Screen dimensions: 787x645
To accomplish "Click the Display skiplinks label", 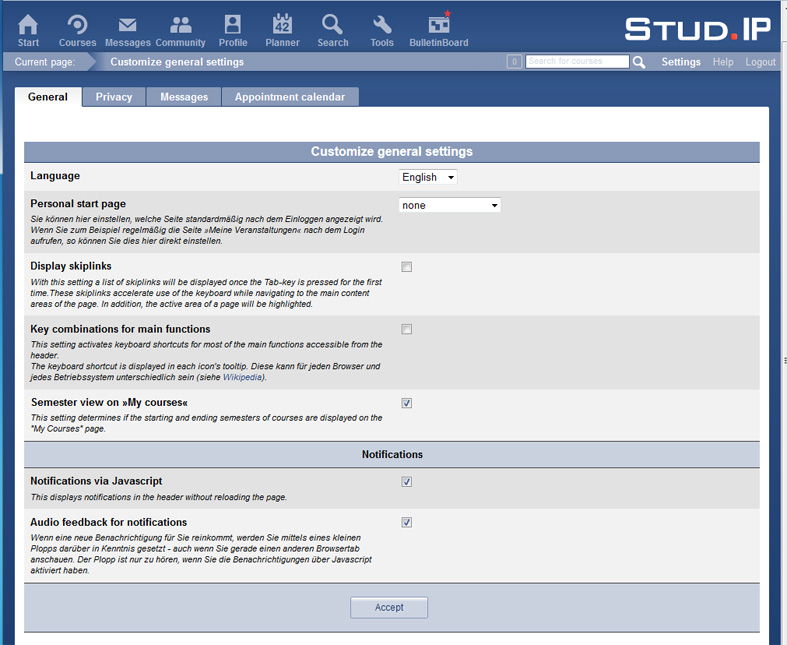I will (71, 266).
